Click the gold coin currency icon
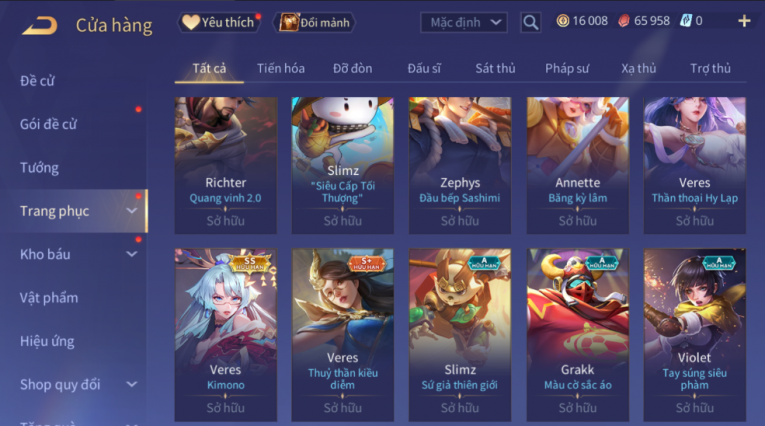Image resolution: width=765 pixels, height=426 pixels. (x=563, y=21)
